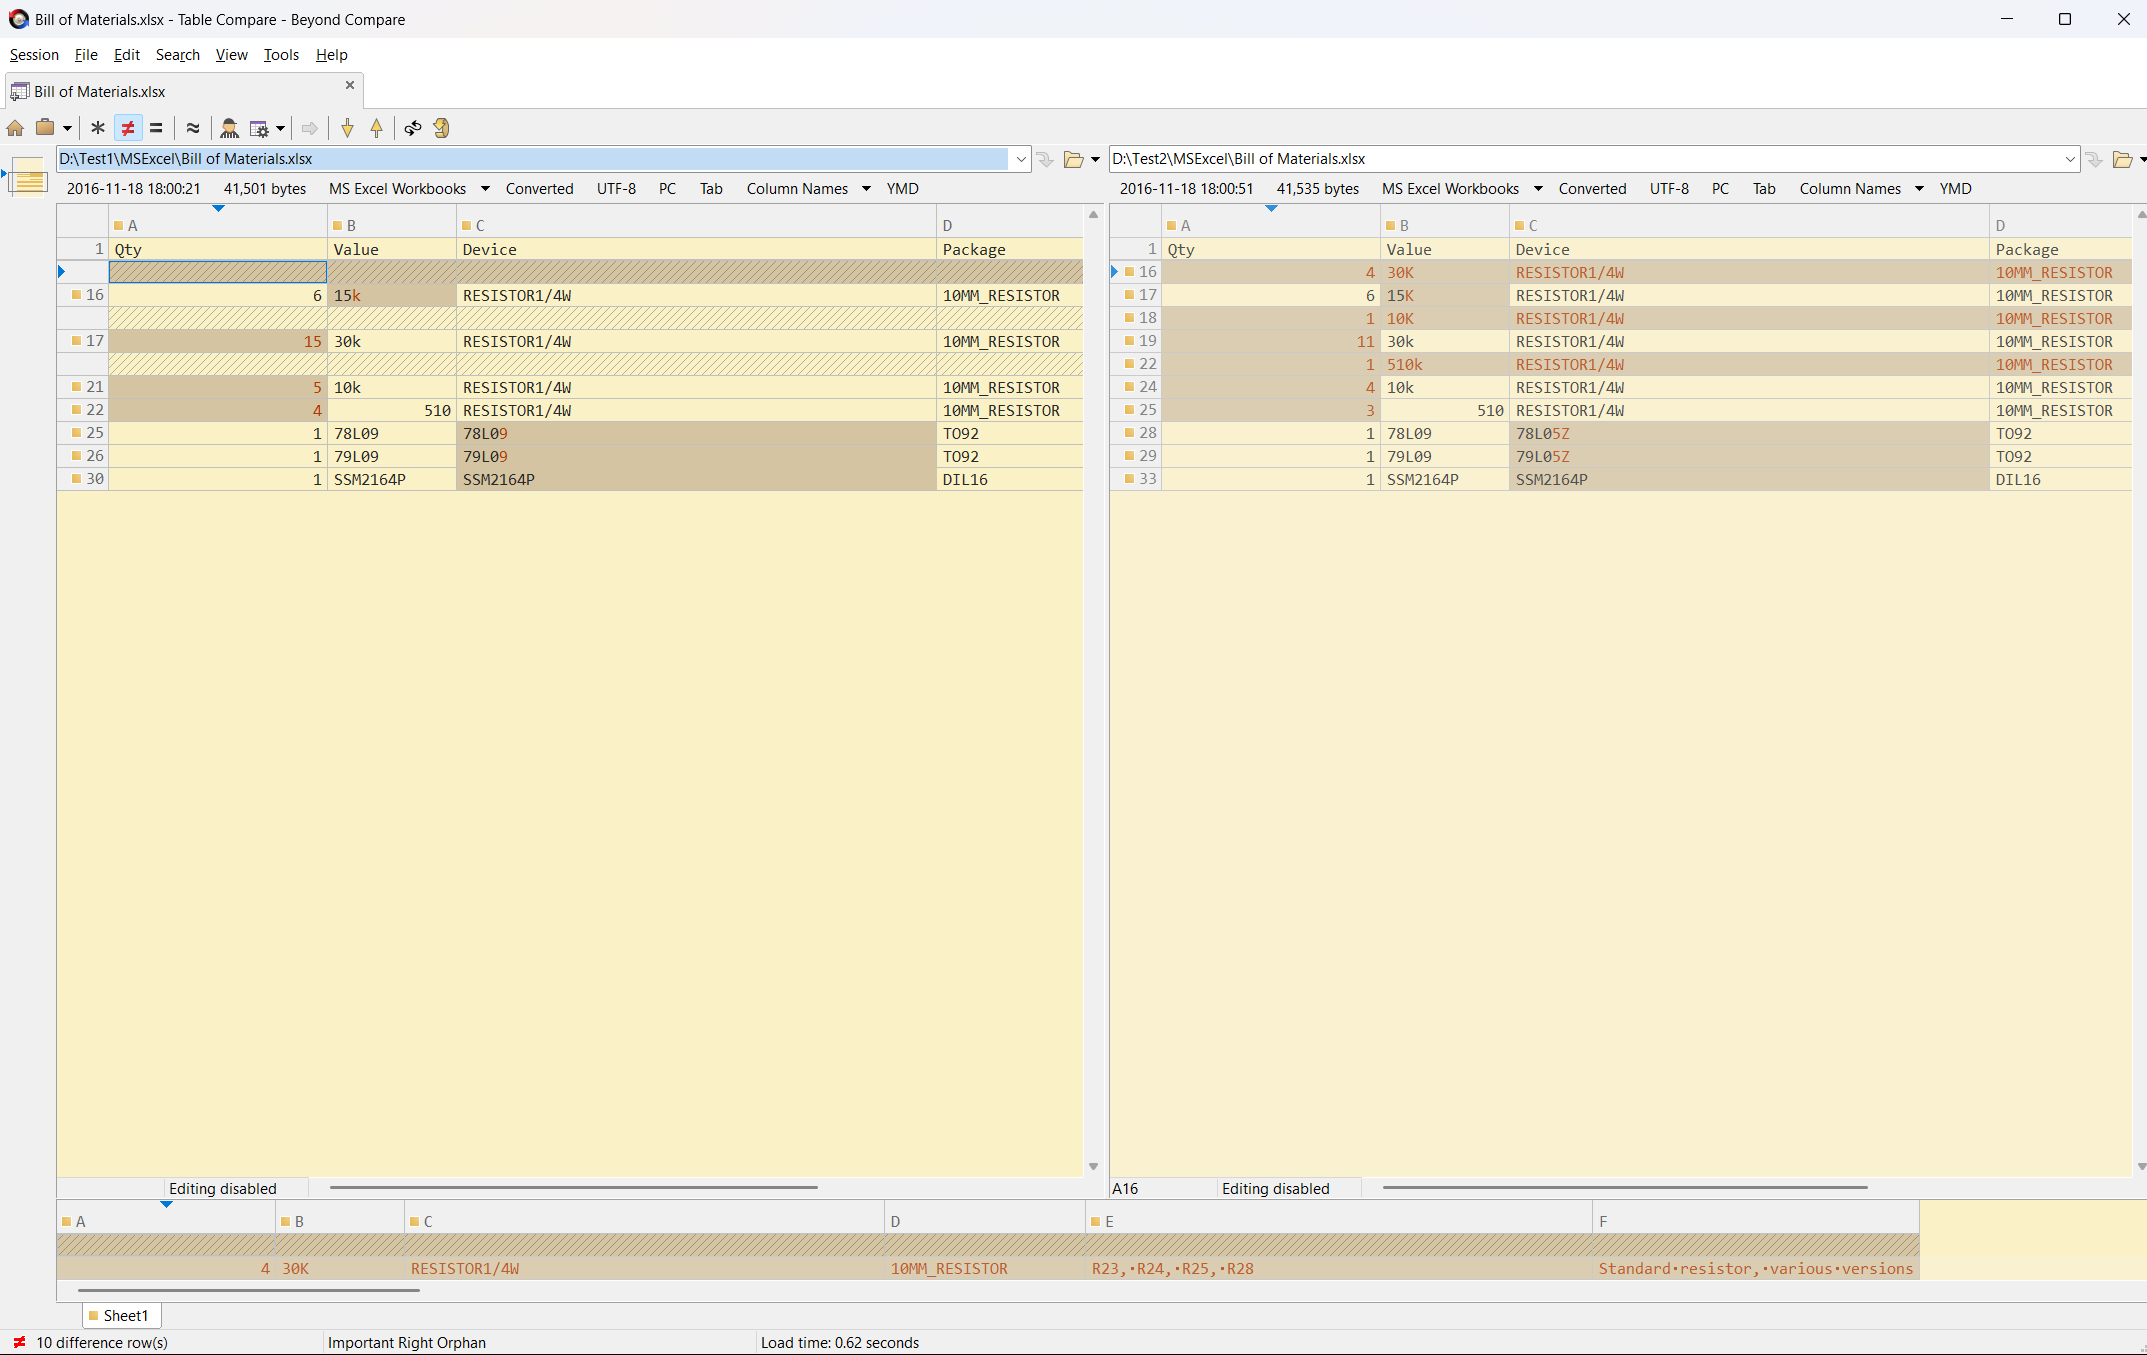
Task: Click the left Save file icon
Action: [1046, 159]
